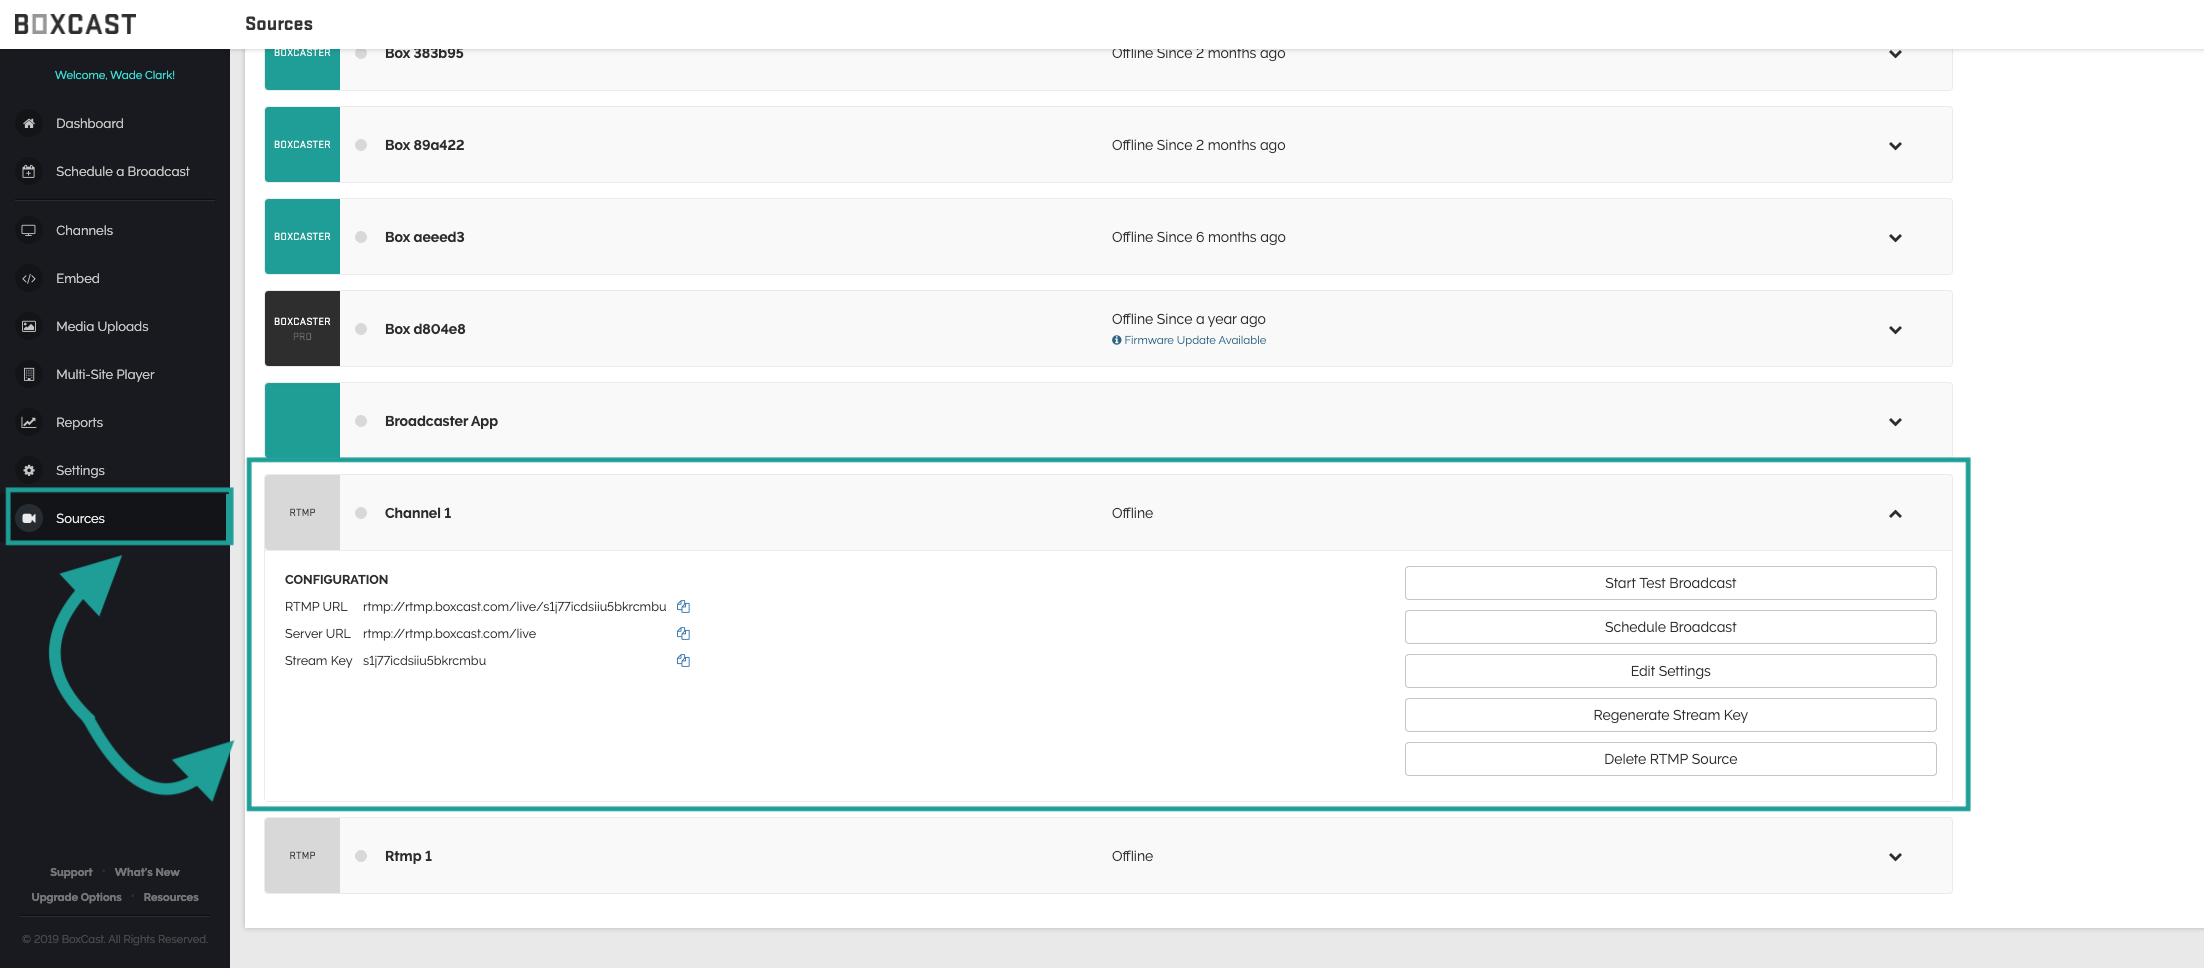Expand the Rtmp 1 source
The width and height of the screenshot is (2204, 968).
1894,857
